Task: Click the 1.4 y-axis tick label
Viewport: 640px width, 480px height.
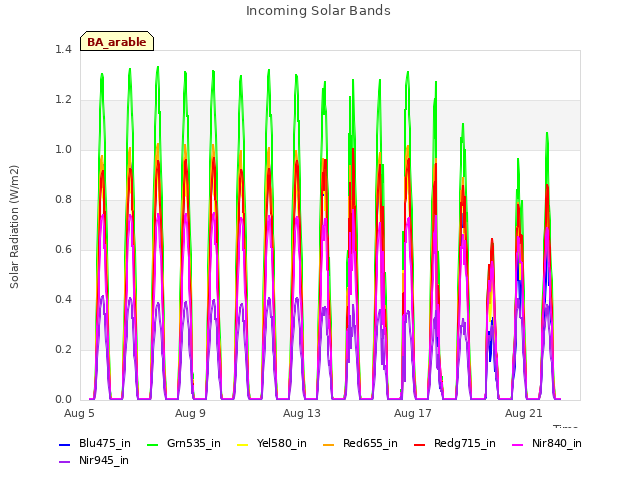Action: (63, 50)
